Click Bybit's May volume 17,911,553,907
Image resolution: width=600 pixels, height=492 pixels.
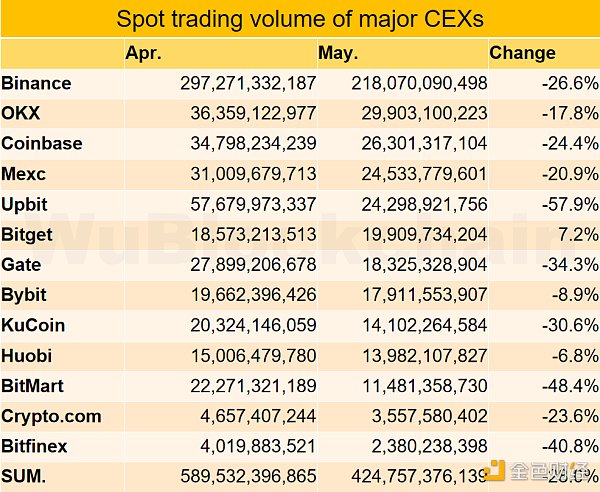click(x=419, y=296)
